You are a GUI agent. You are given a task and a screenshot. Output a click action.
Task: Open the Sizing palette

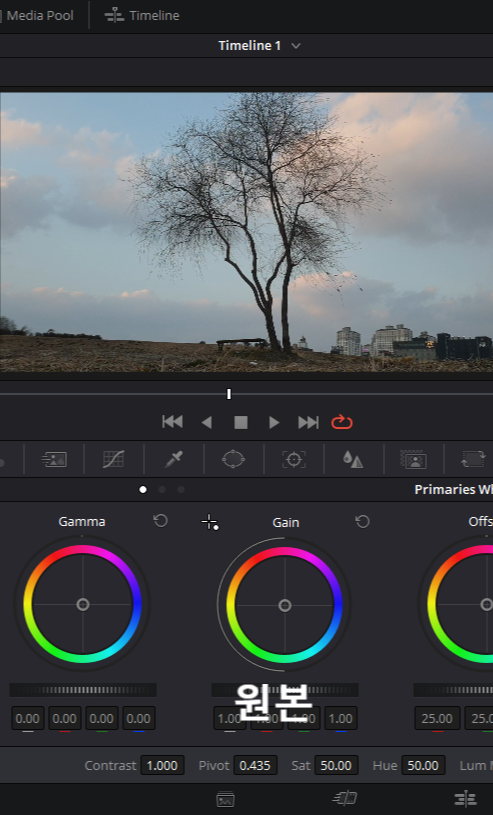pos(473,459)
